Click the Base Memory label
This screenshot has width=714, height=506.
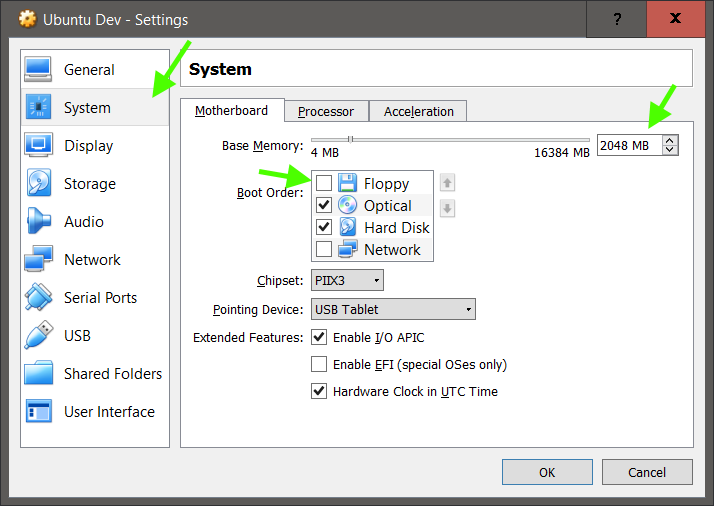pyautogui.click(x=262, y=146)
